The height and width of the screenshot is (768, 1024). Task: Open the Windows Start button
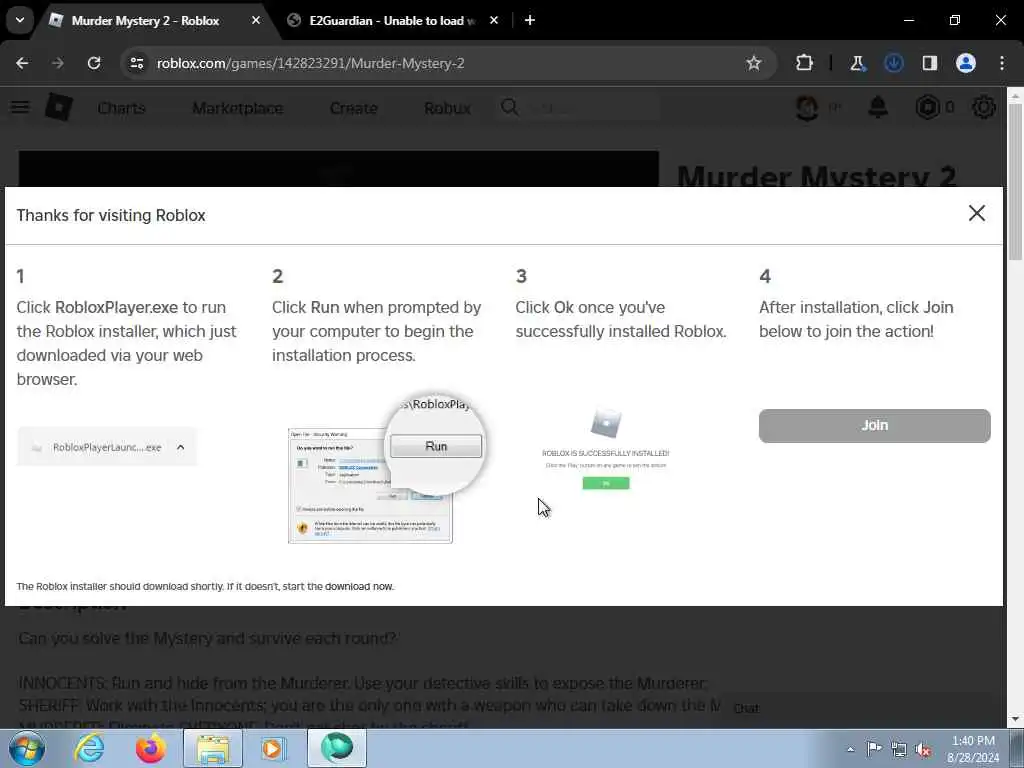(26, 748)
